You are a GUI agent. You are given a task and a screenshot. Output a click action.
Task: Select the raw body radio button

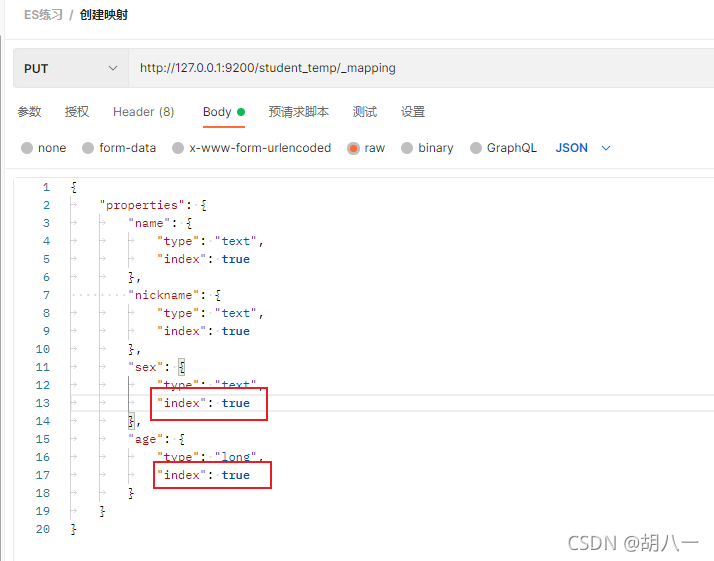click(353, 148)
